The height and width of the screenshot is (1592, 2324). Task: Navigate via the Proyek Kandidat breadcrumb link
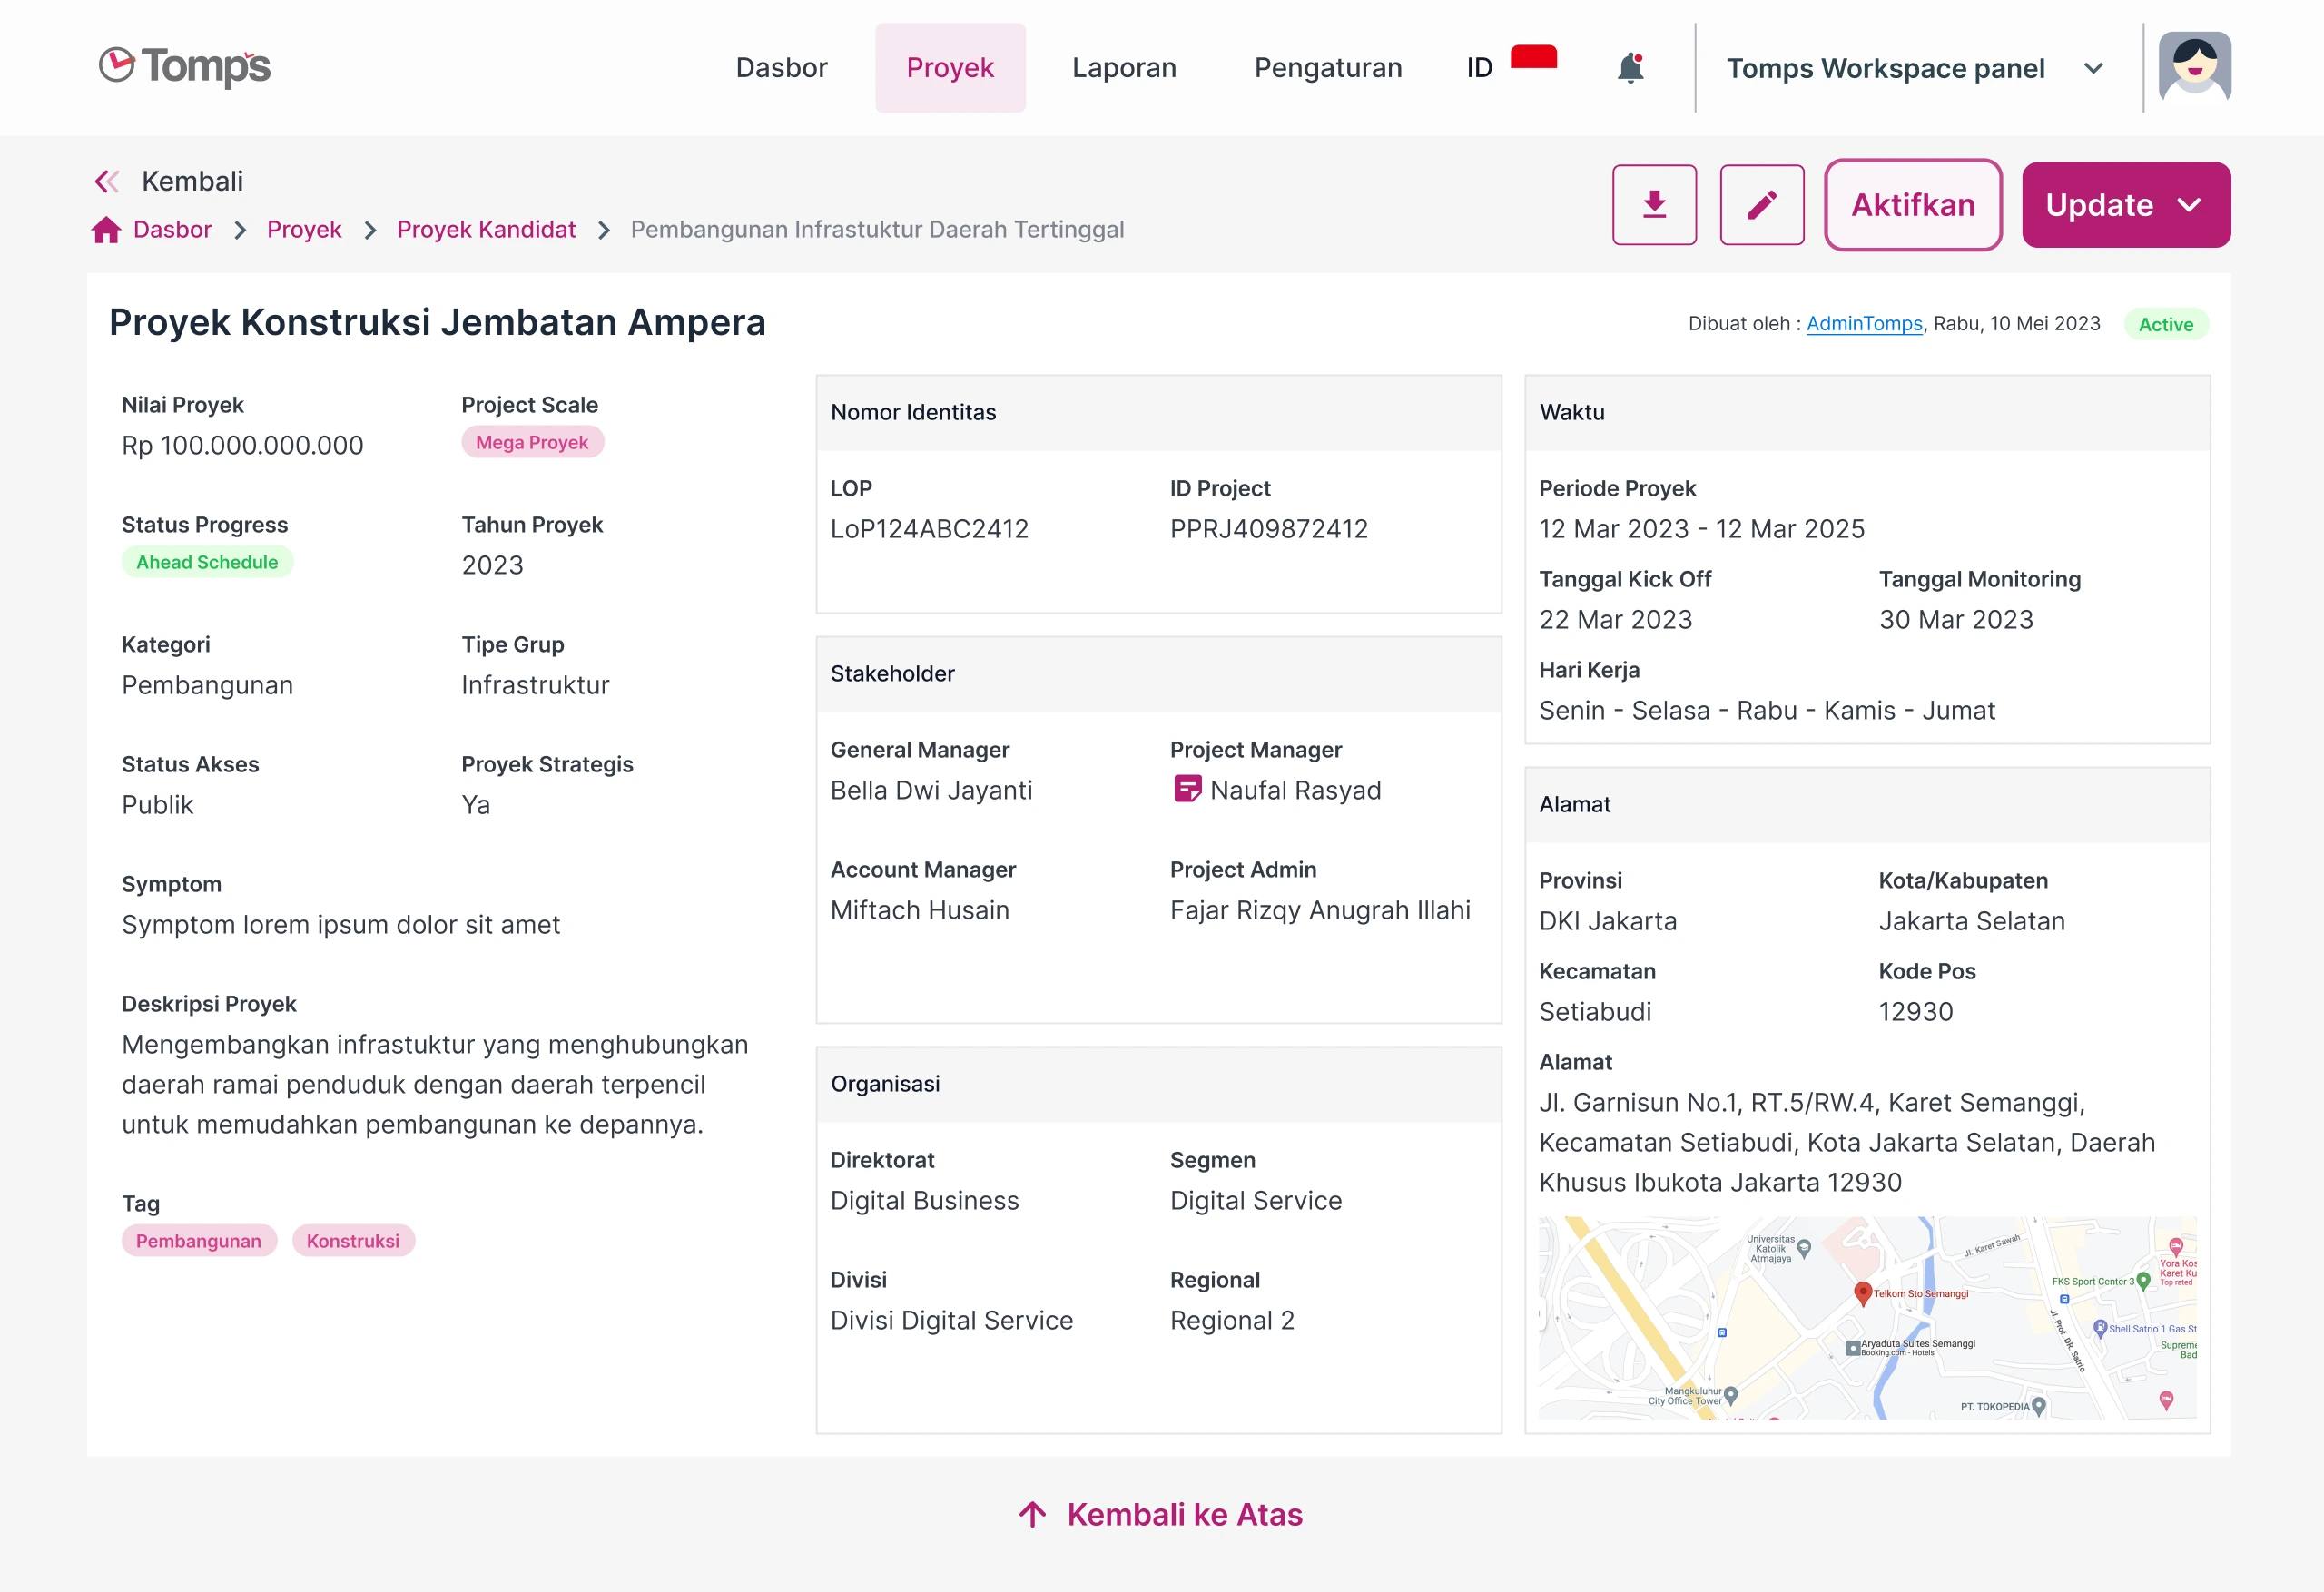tap(486, 229)
